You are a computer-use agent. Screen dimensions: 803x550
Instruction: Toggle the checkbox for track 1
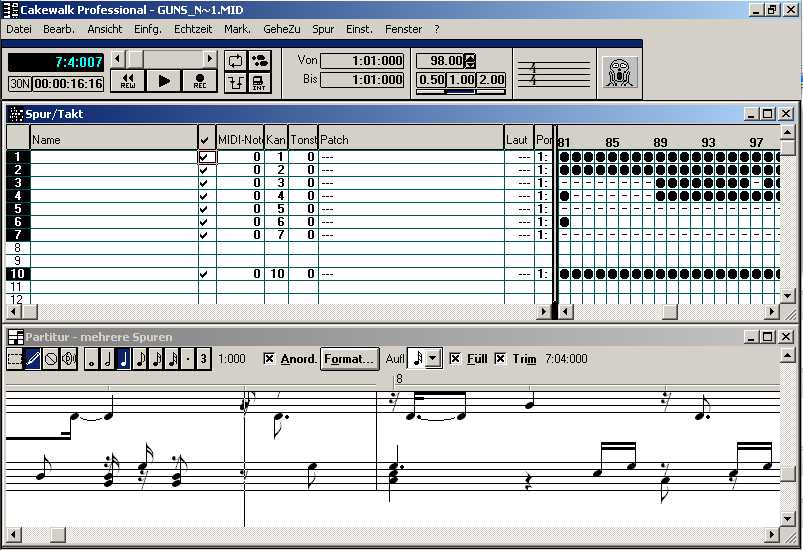point(207,157)
